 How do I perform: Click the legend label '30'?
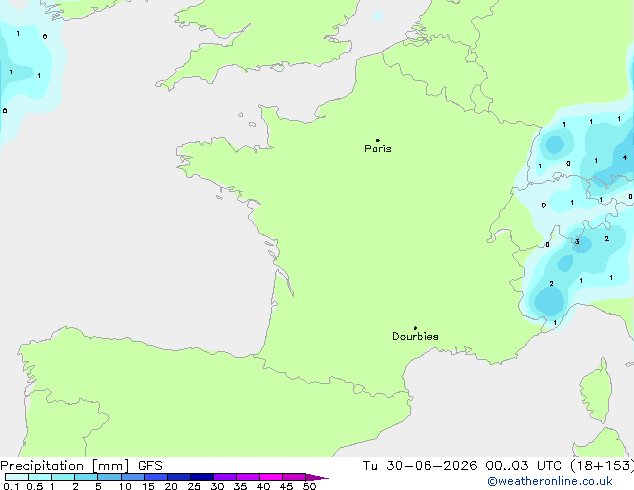tap(217, 486)
